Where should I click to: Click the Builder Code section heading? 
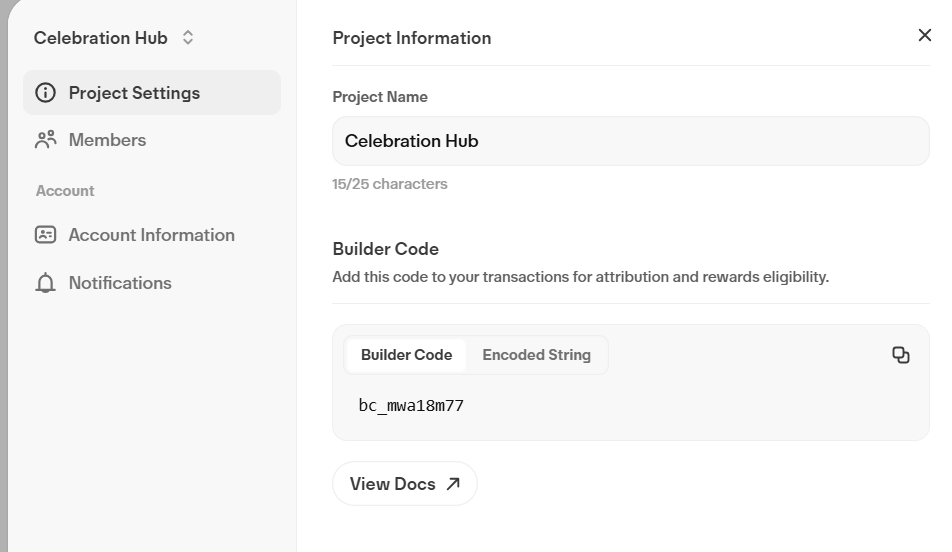tap(386, 249)
